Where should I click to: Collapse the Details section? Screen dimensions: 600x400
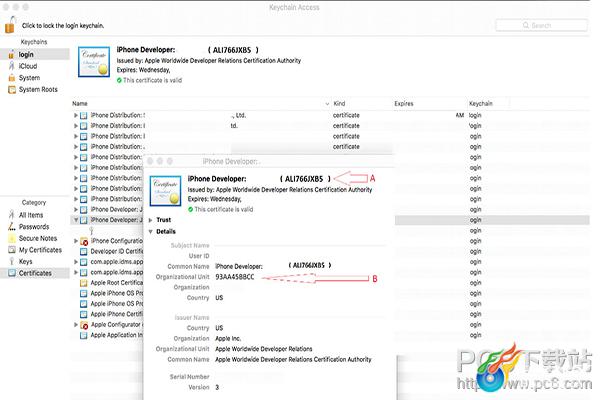151,232
